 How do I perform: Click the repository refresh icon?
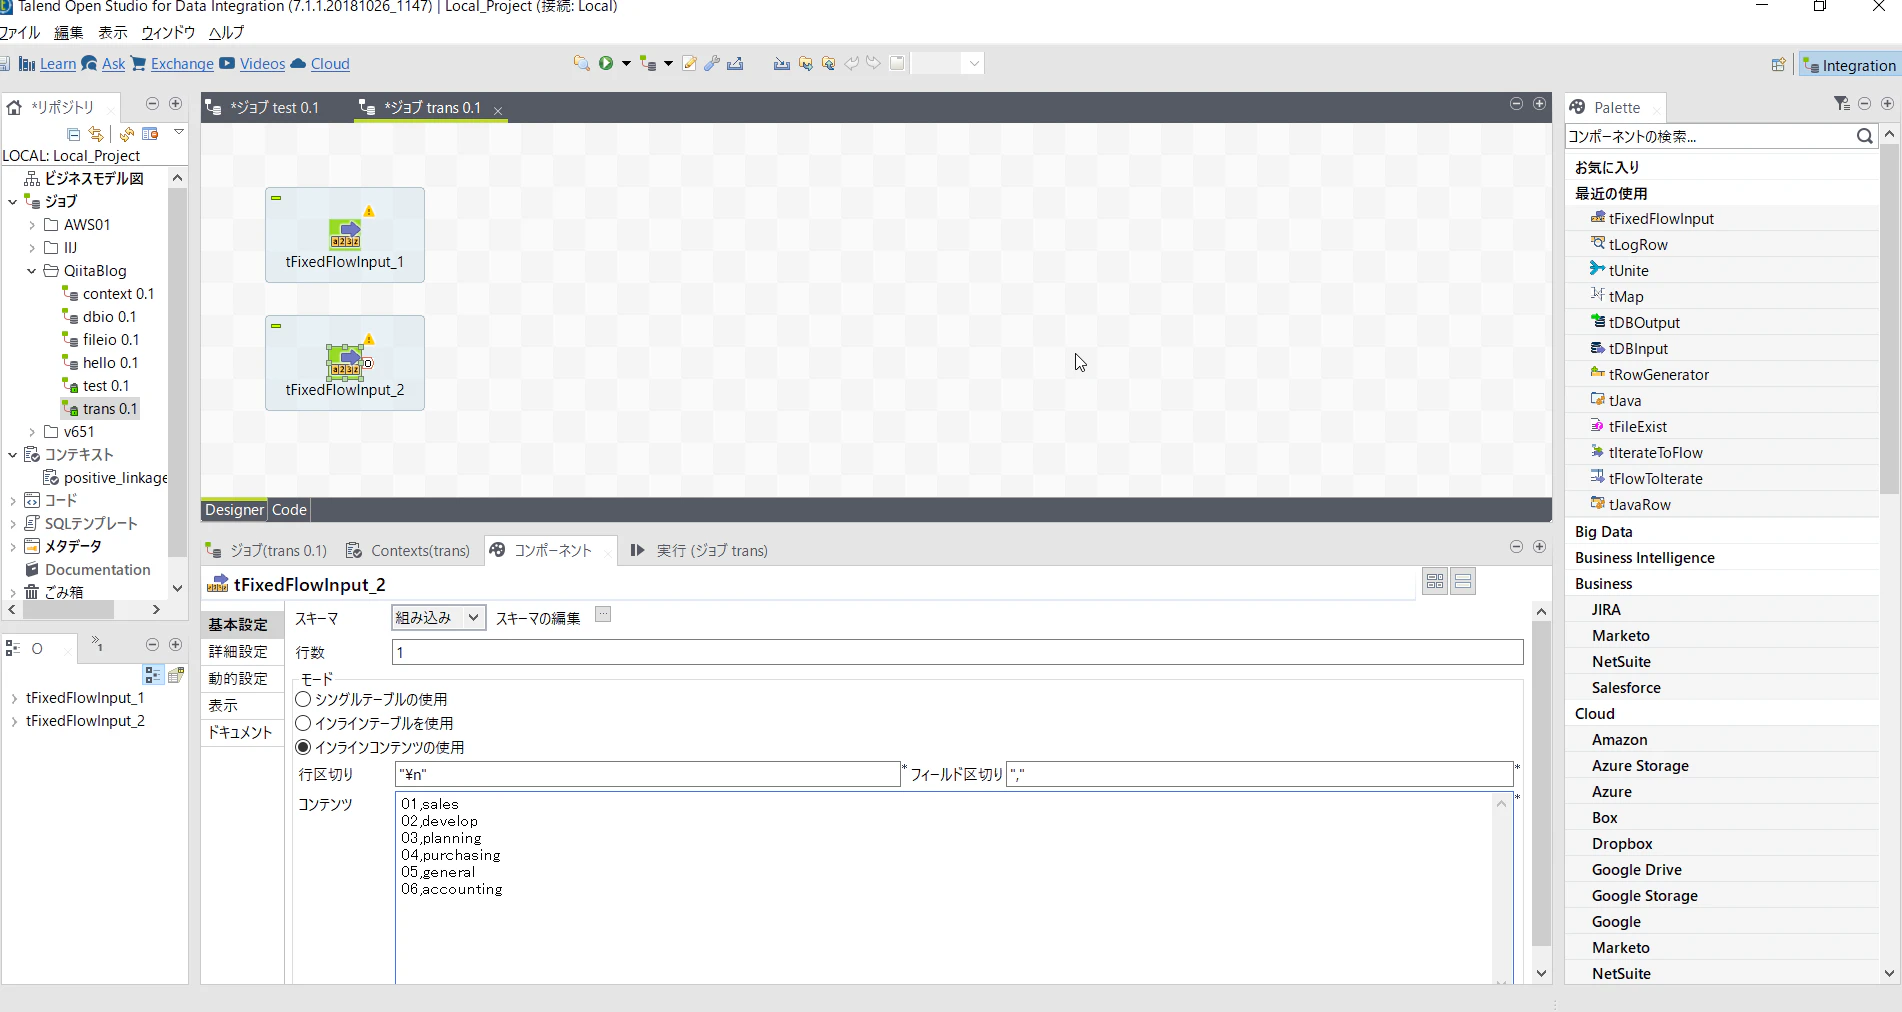point(127,134)
